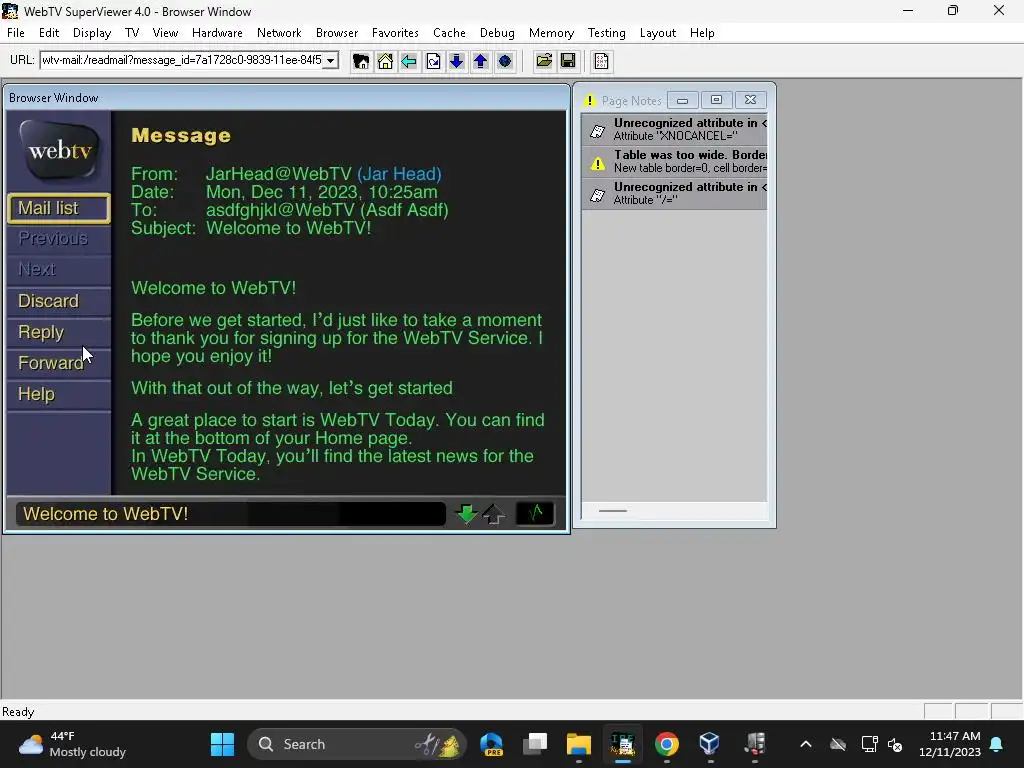Click the Help button in WebTV sidebar
This screenshot has height=768, width=1024.
59,394
